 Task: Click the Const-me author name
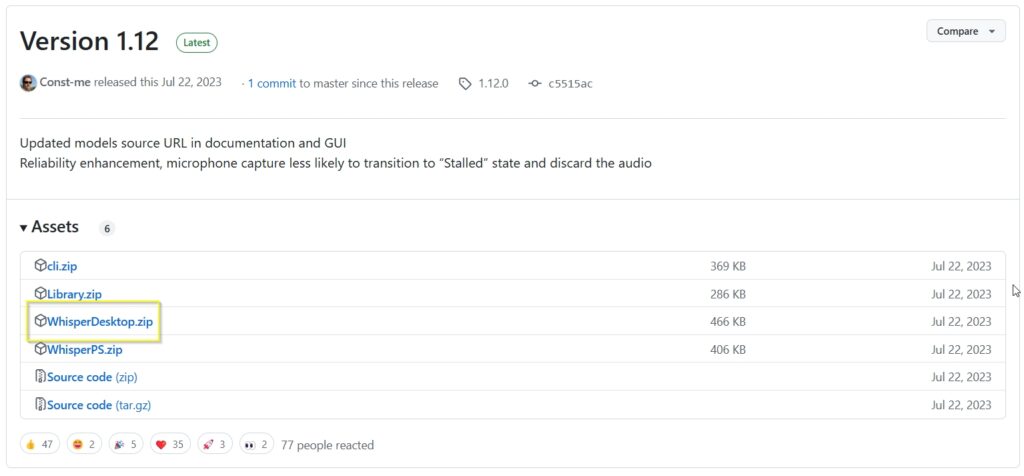click(x=65, y=82)
